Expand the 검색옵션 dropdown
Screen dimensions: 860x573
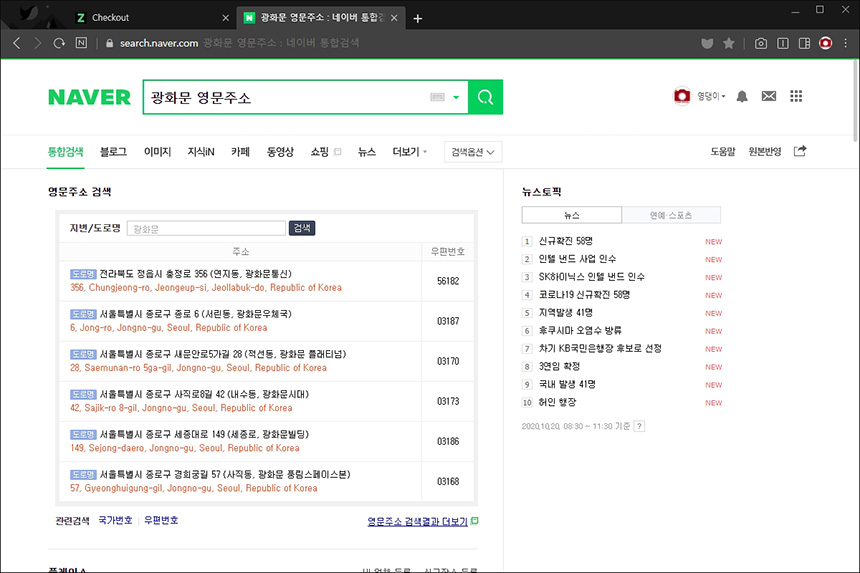point(473,152)
